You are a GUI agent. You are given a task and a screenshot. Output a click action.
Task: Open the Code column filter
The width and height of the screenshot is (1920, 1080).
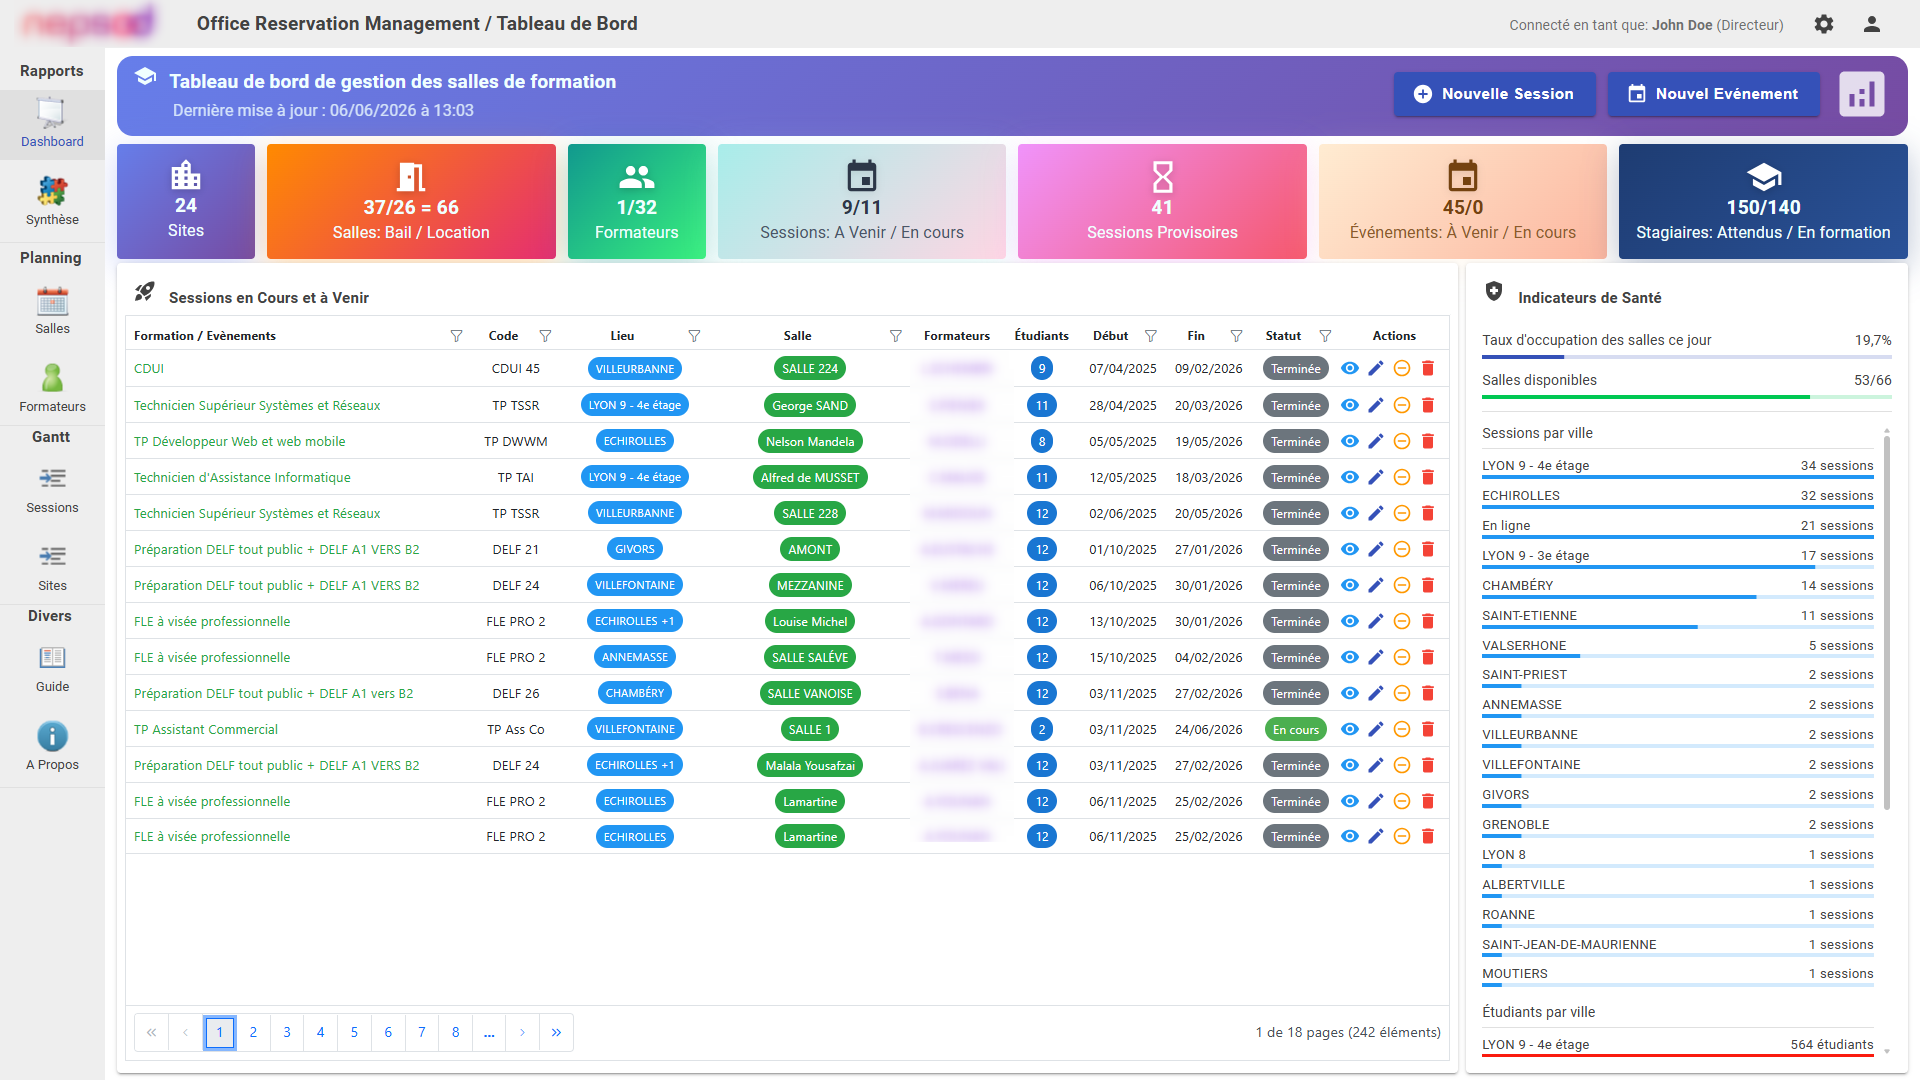pyautogui.click(x=545, y=336)
